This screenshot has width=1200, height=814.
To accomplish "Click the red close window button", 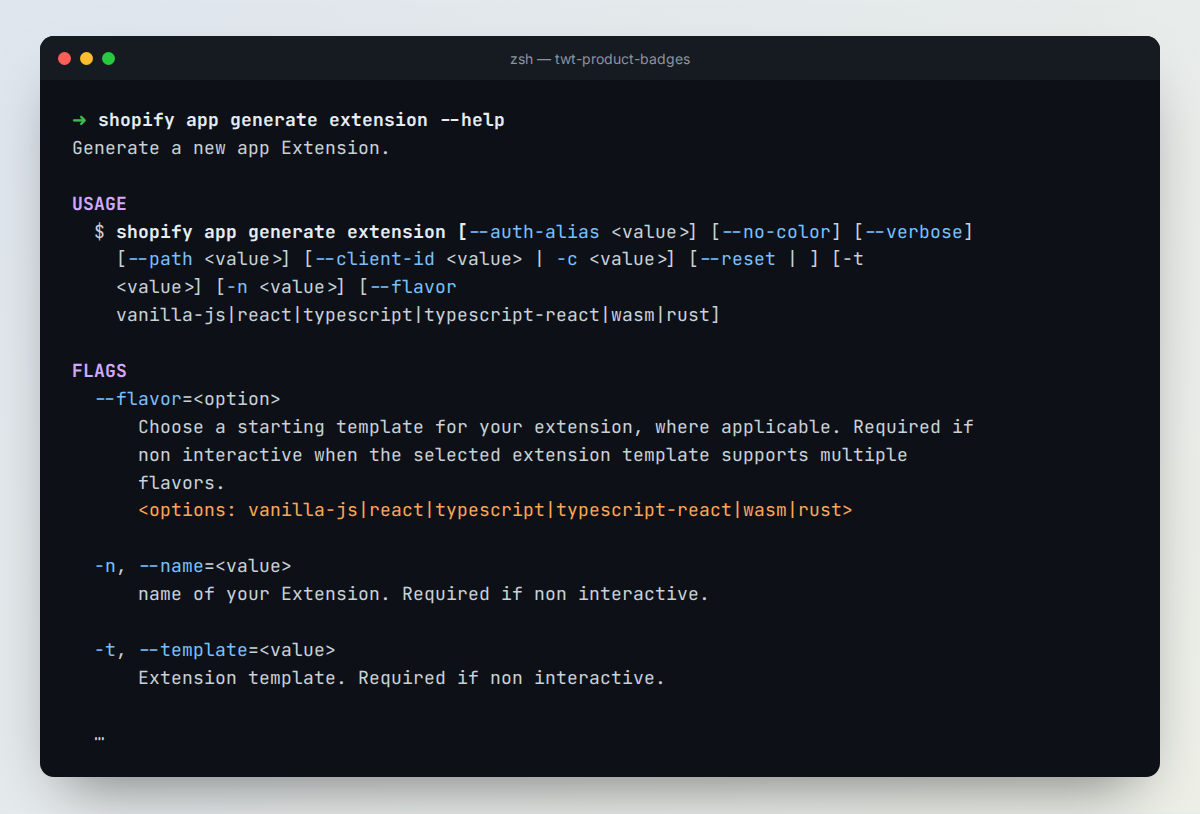I will click(65, 59).
